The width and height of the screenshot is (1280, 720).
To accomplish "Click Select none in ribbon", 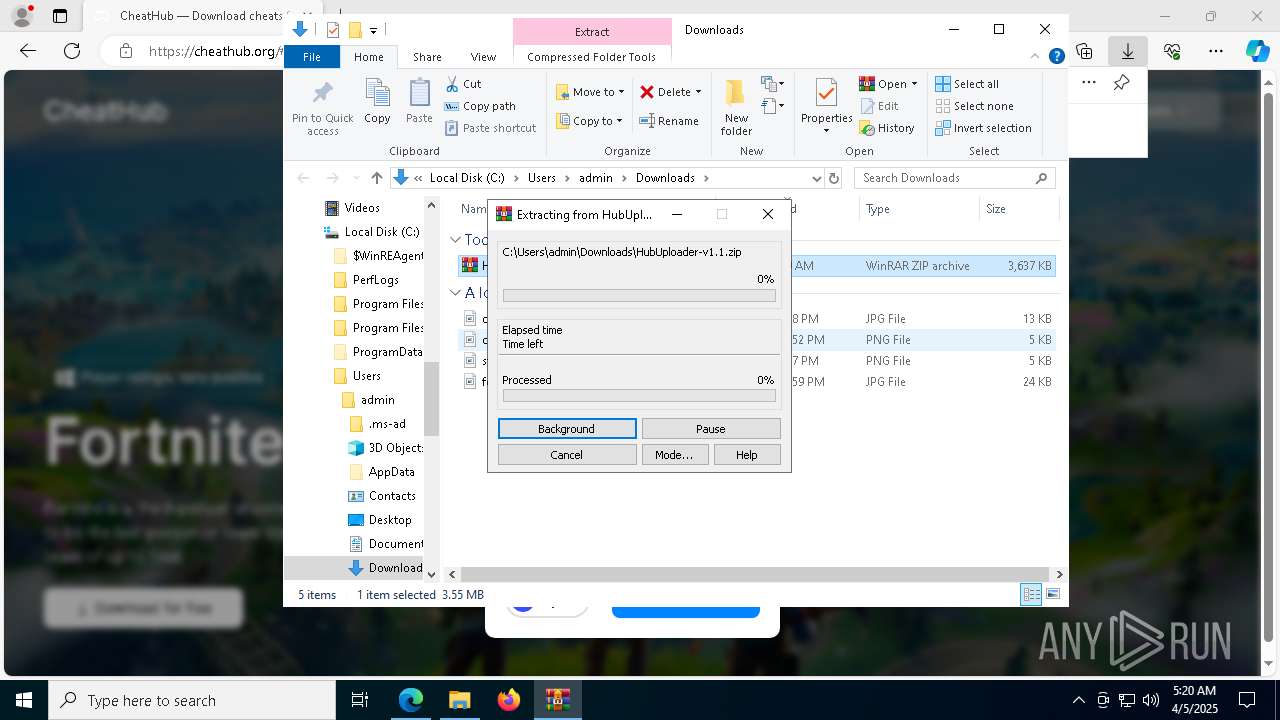I will [974, 106].
